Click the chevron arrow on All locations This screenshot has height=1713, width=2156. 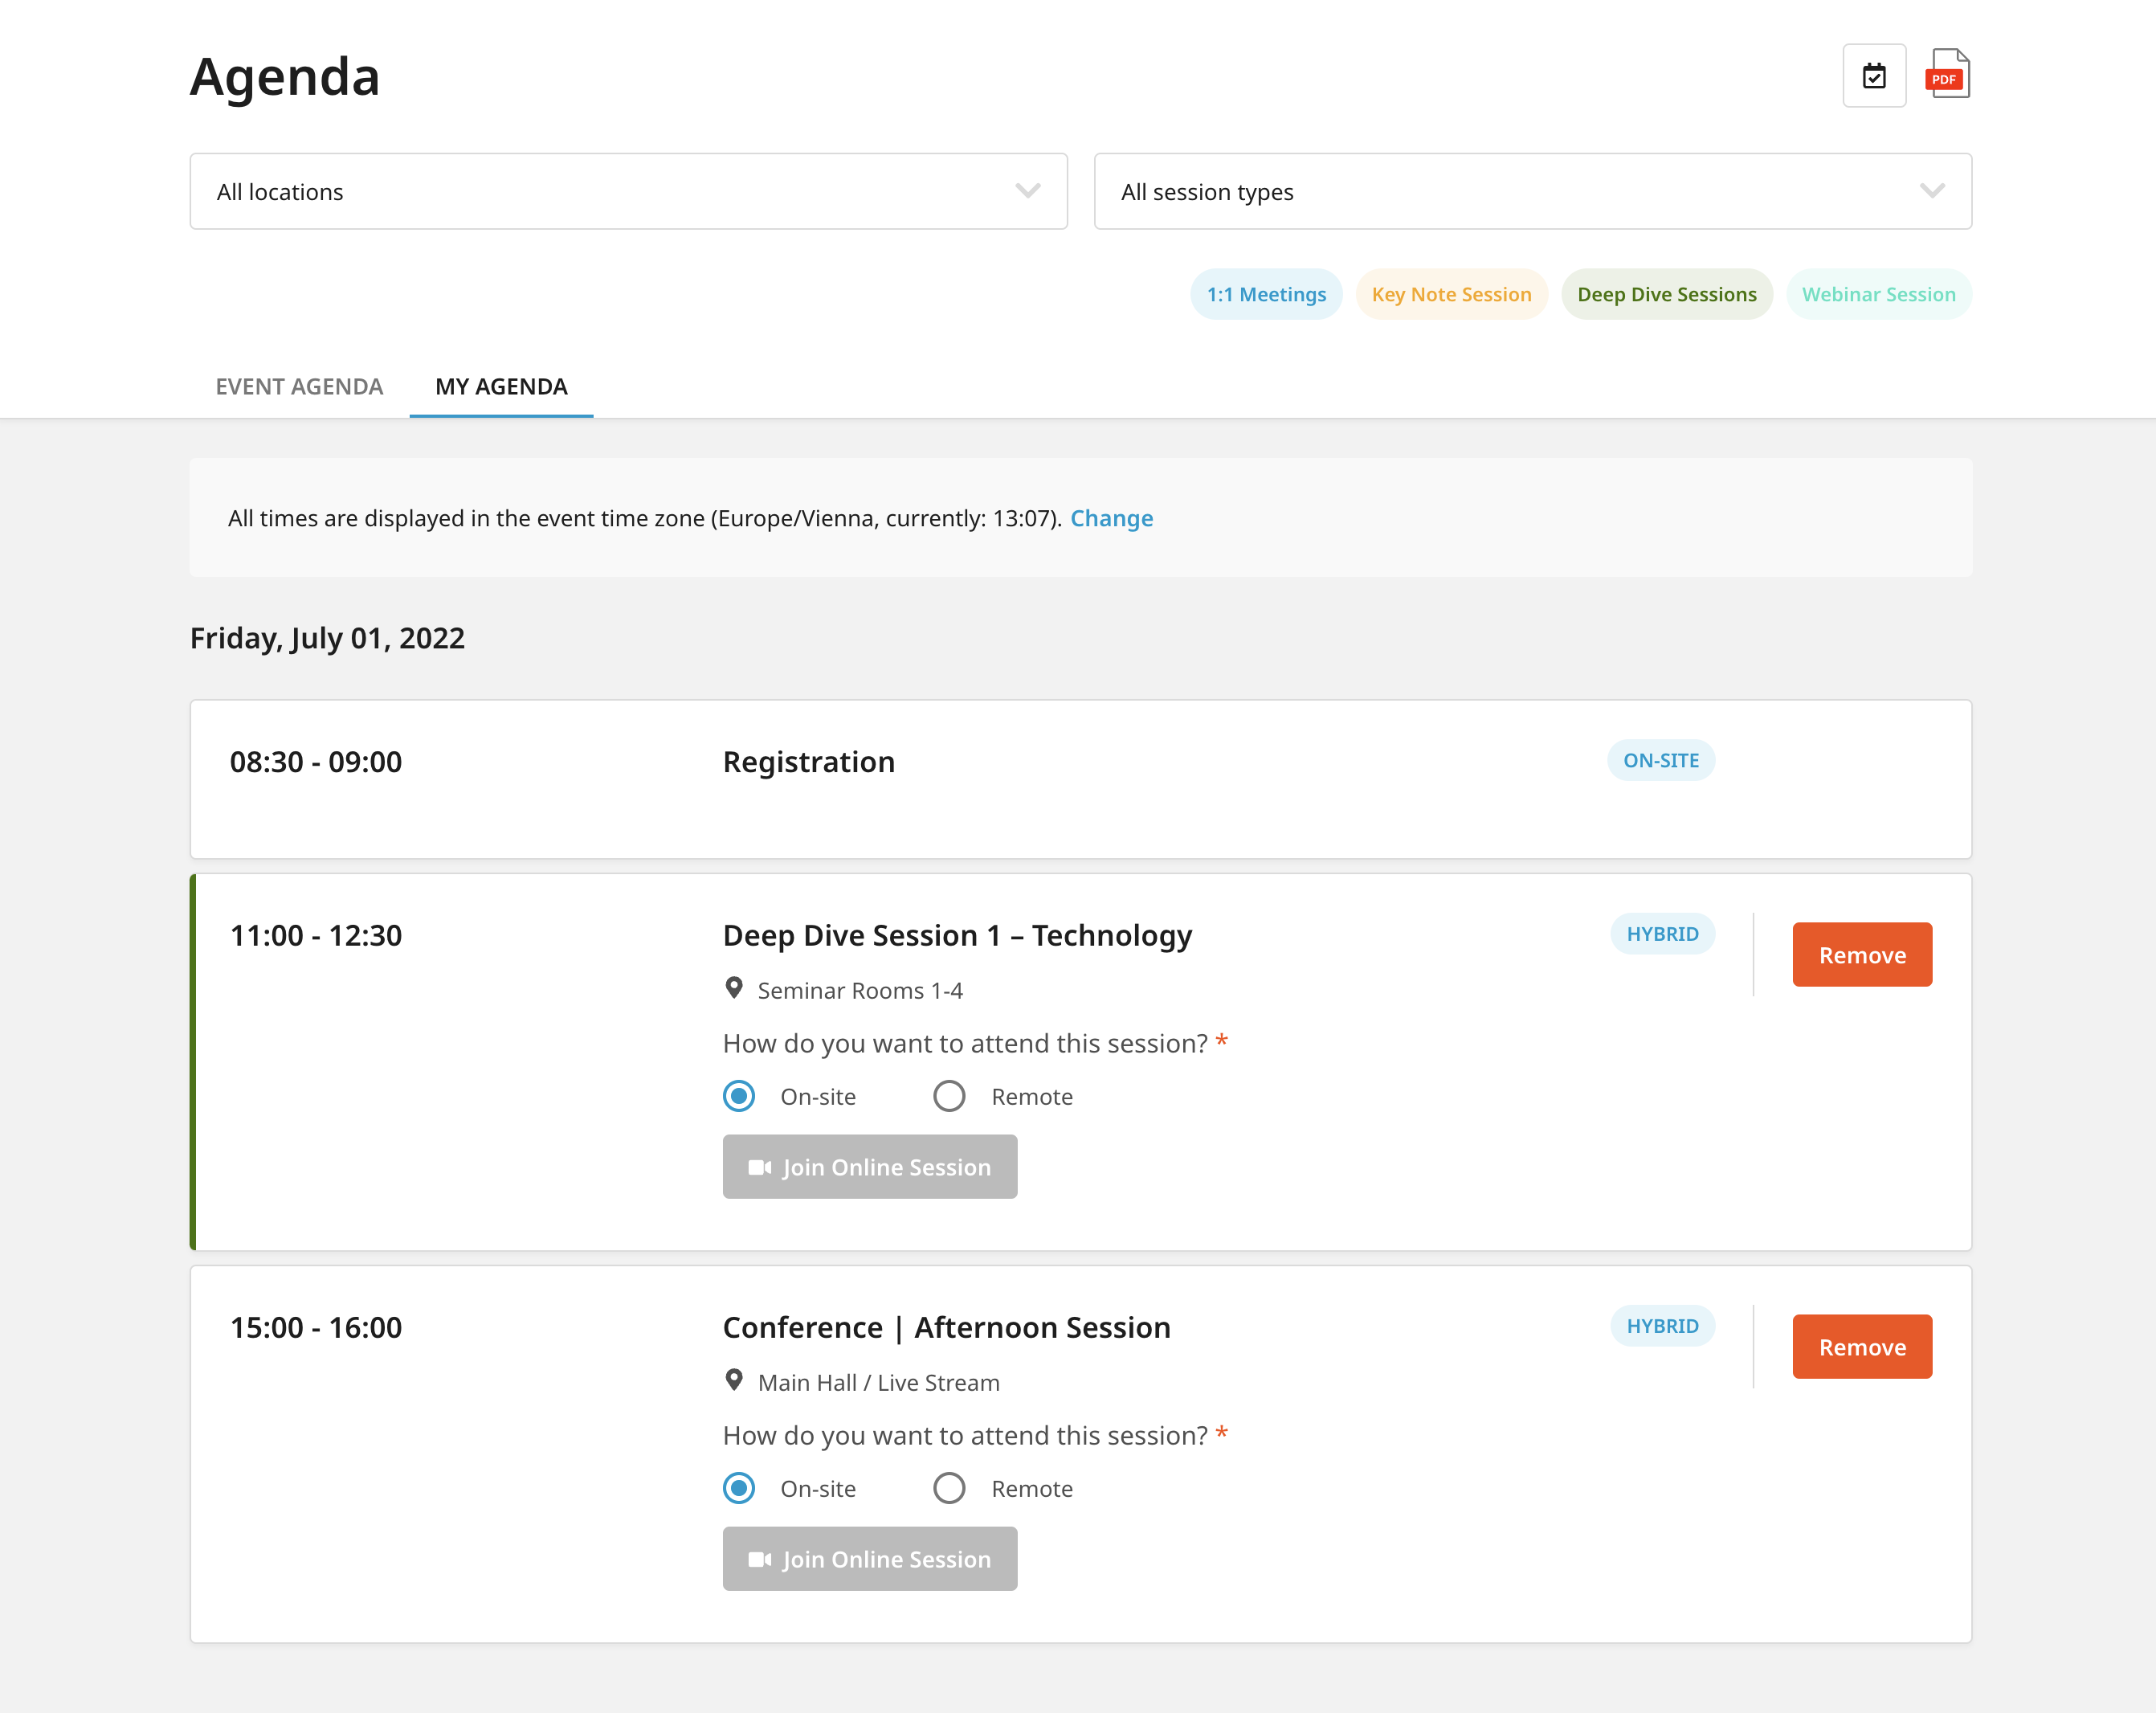click(1031, 190)
